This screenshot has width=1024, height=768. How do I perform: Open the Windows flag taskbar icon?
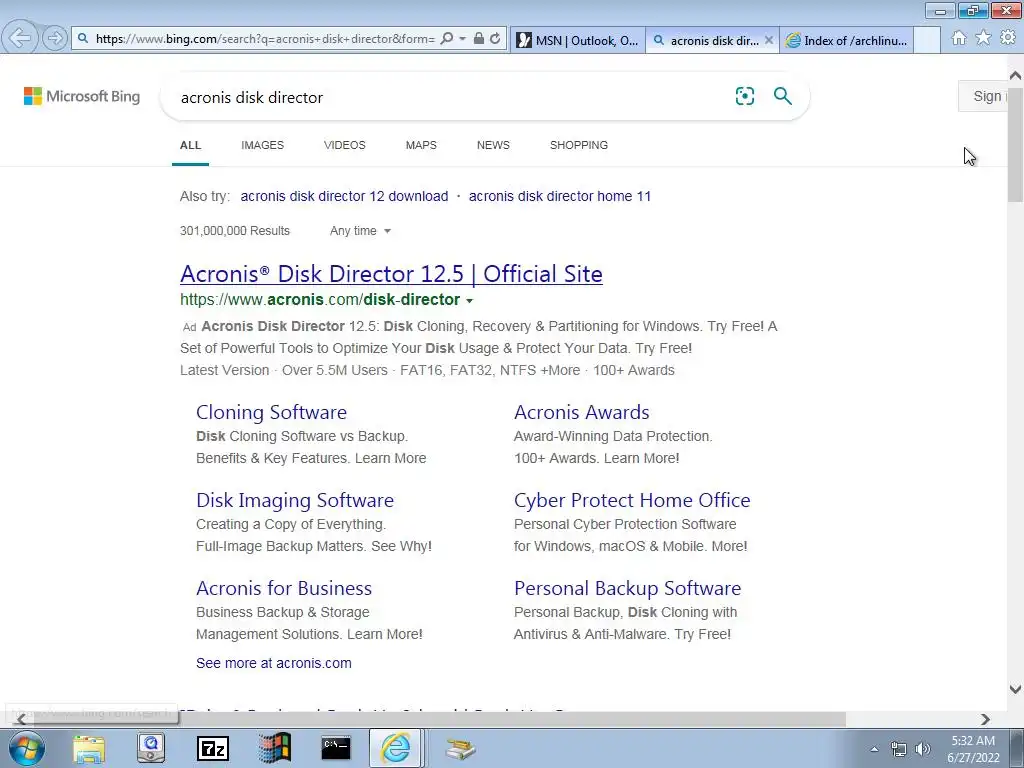pyautogui.click(x=274, y=748)
